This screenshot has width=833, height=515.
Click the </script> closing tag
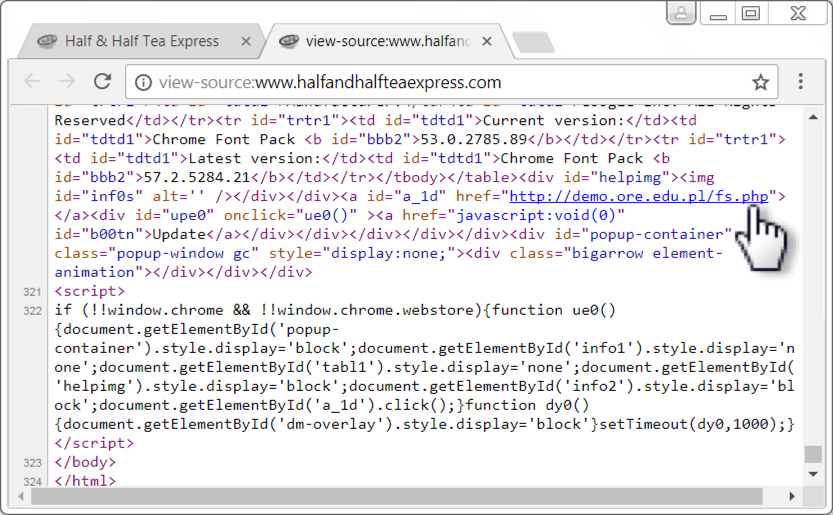click(x=94, y=443)
